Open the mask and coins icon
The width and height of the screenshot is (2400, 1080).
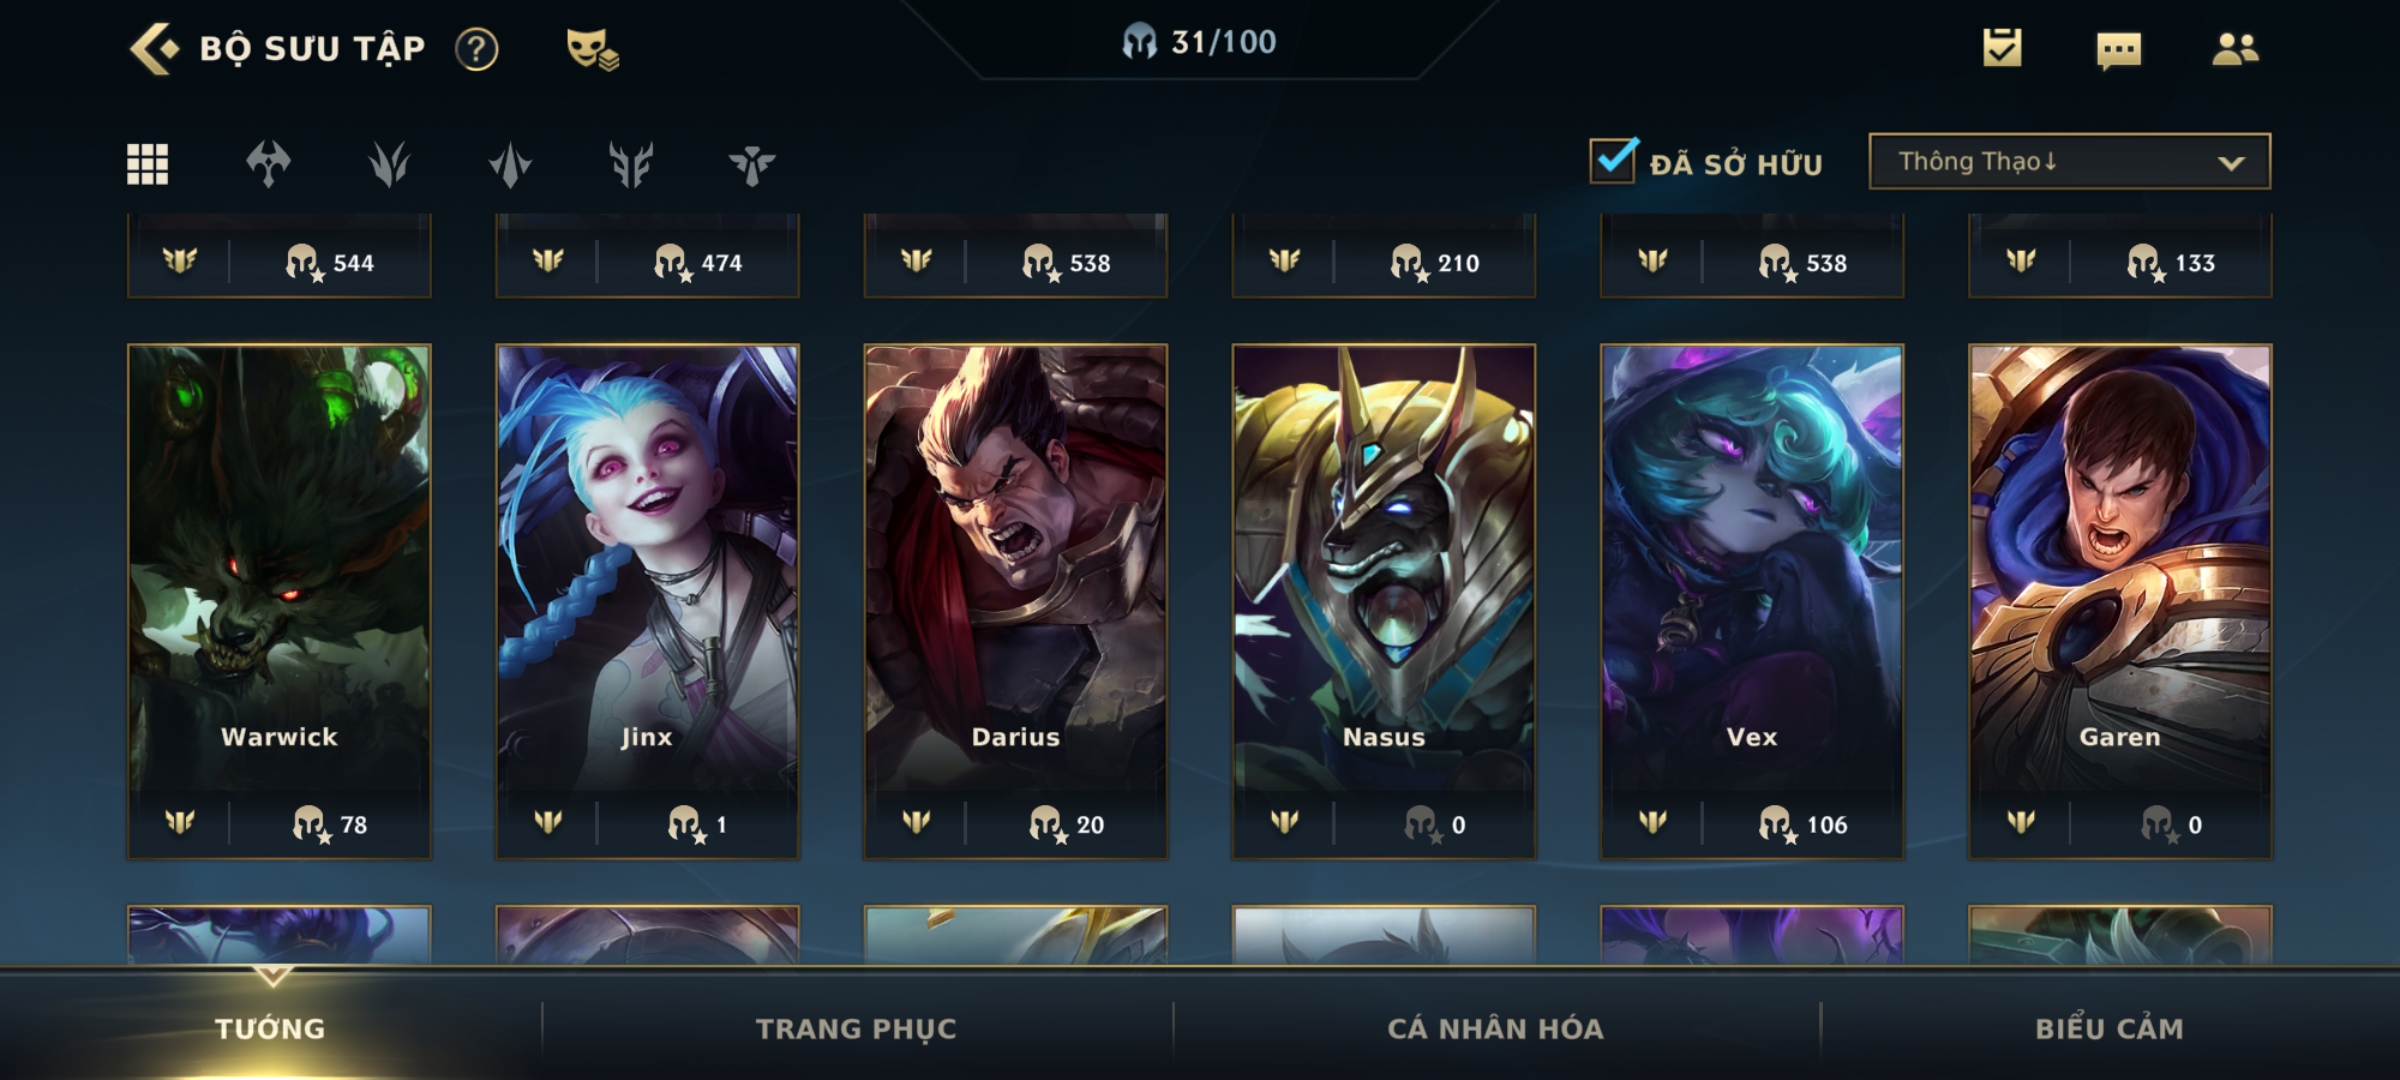point(592,49)
